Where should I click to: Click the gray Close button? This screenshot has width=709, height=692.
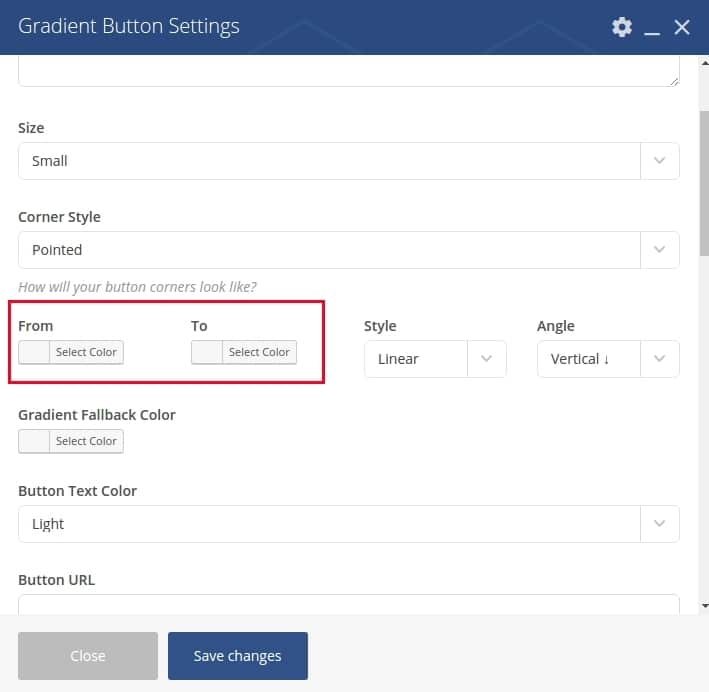pyautogui.click(x=88, y=656)
